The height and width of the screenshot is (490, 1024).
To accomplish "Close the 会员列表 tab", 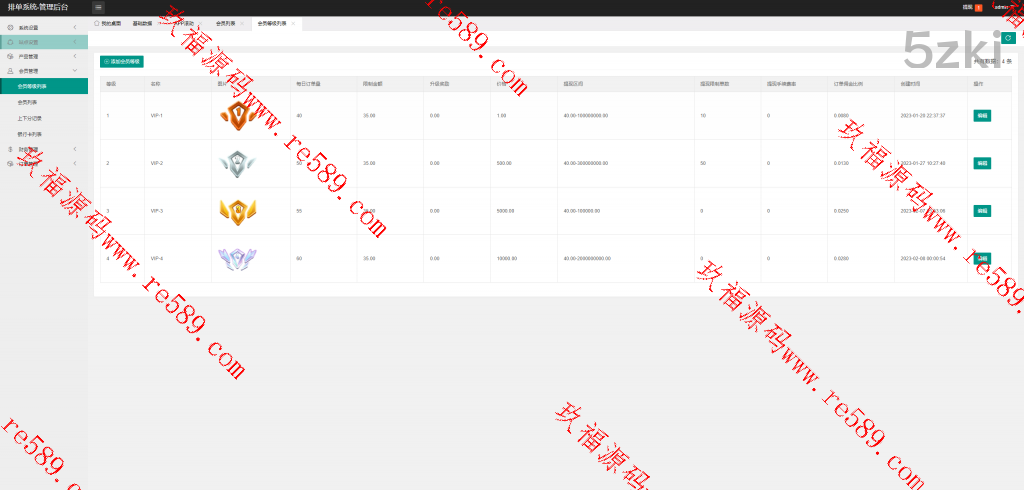I will pyautogui.click(x=241, y=22).
